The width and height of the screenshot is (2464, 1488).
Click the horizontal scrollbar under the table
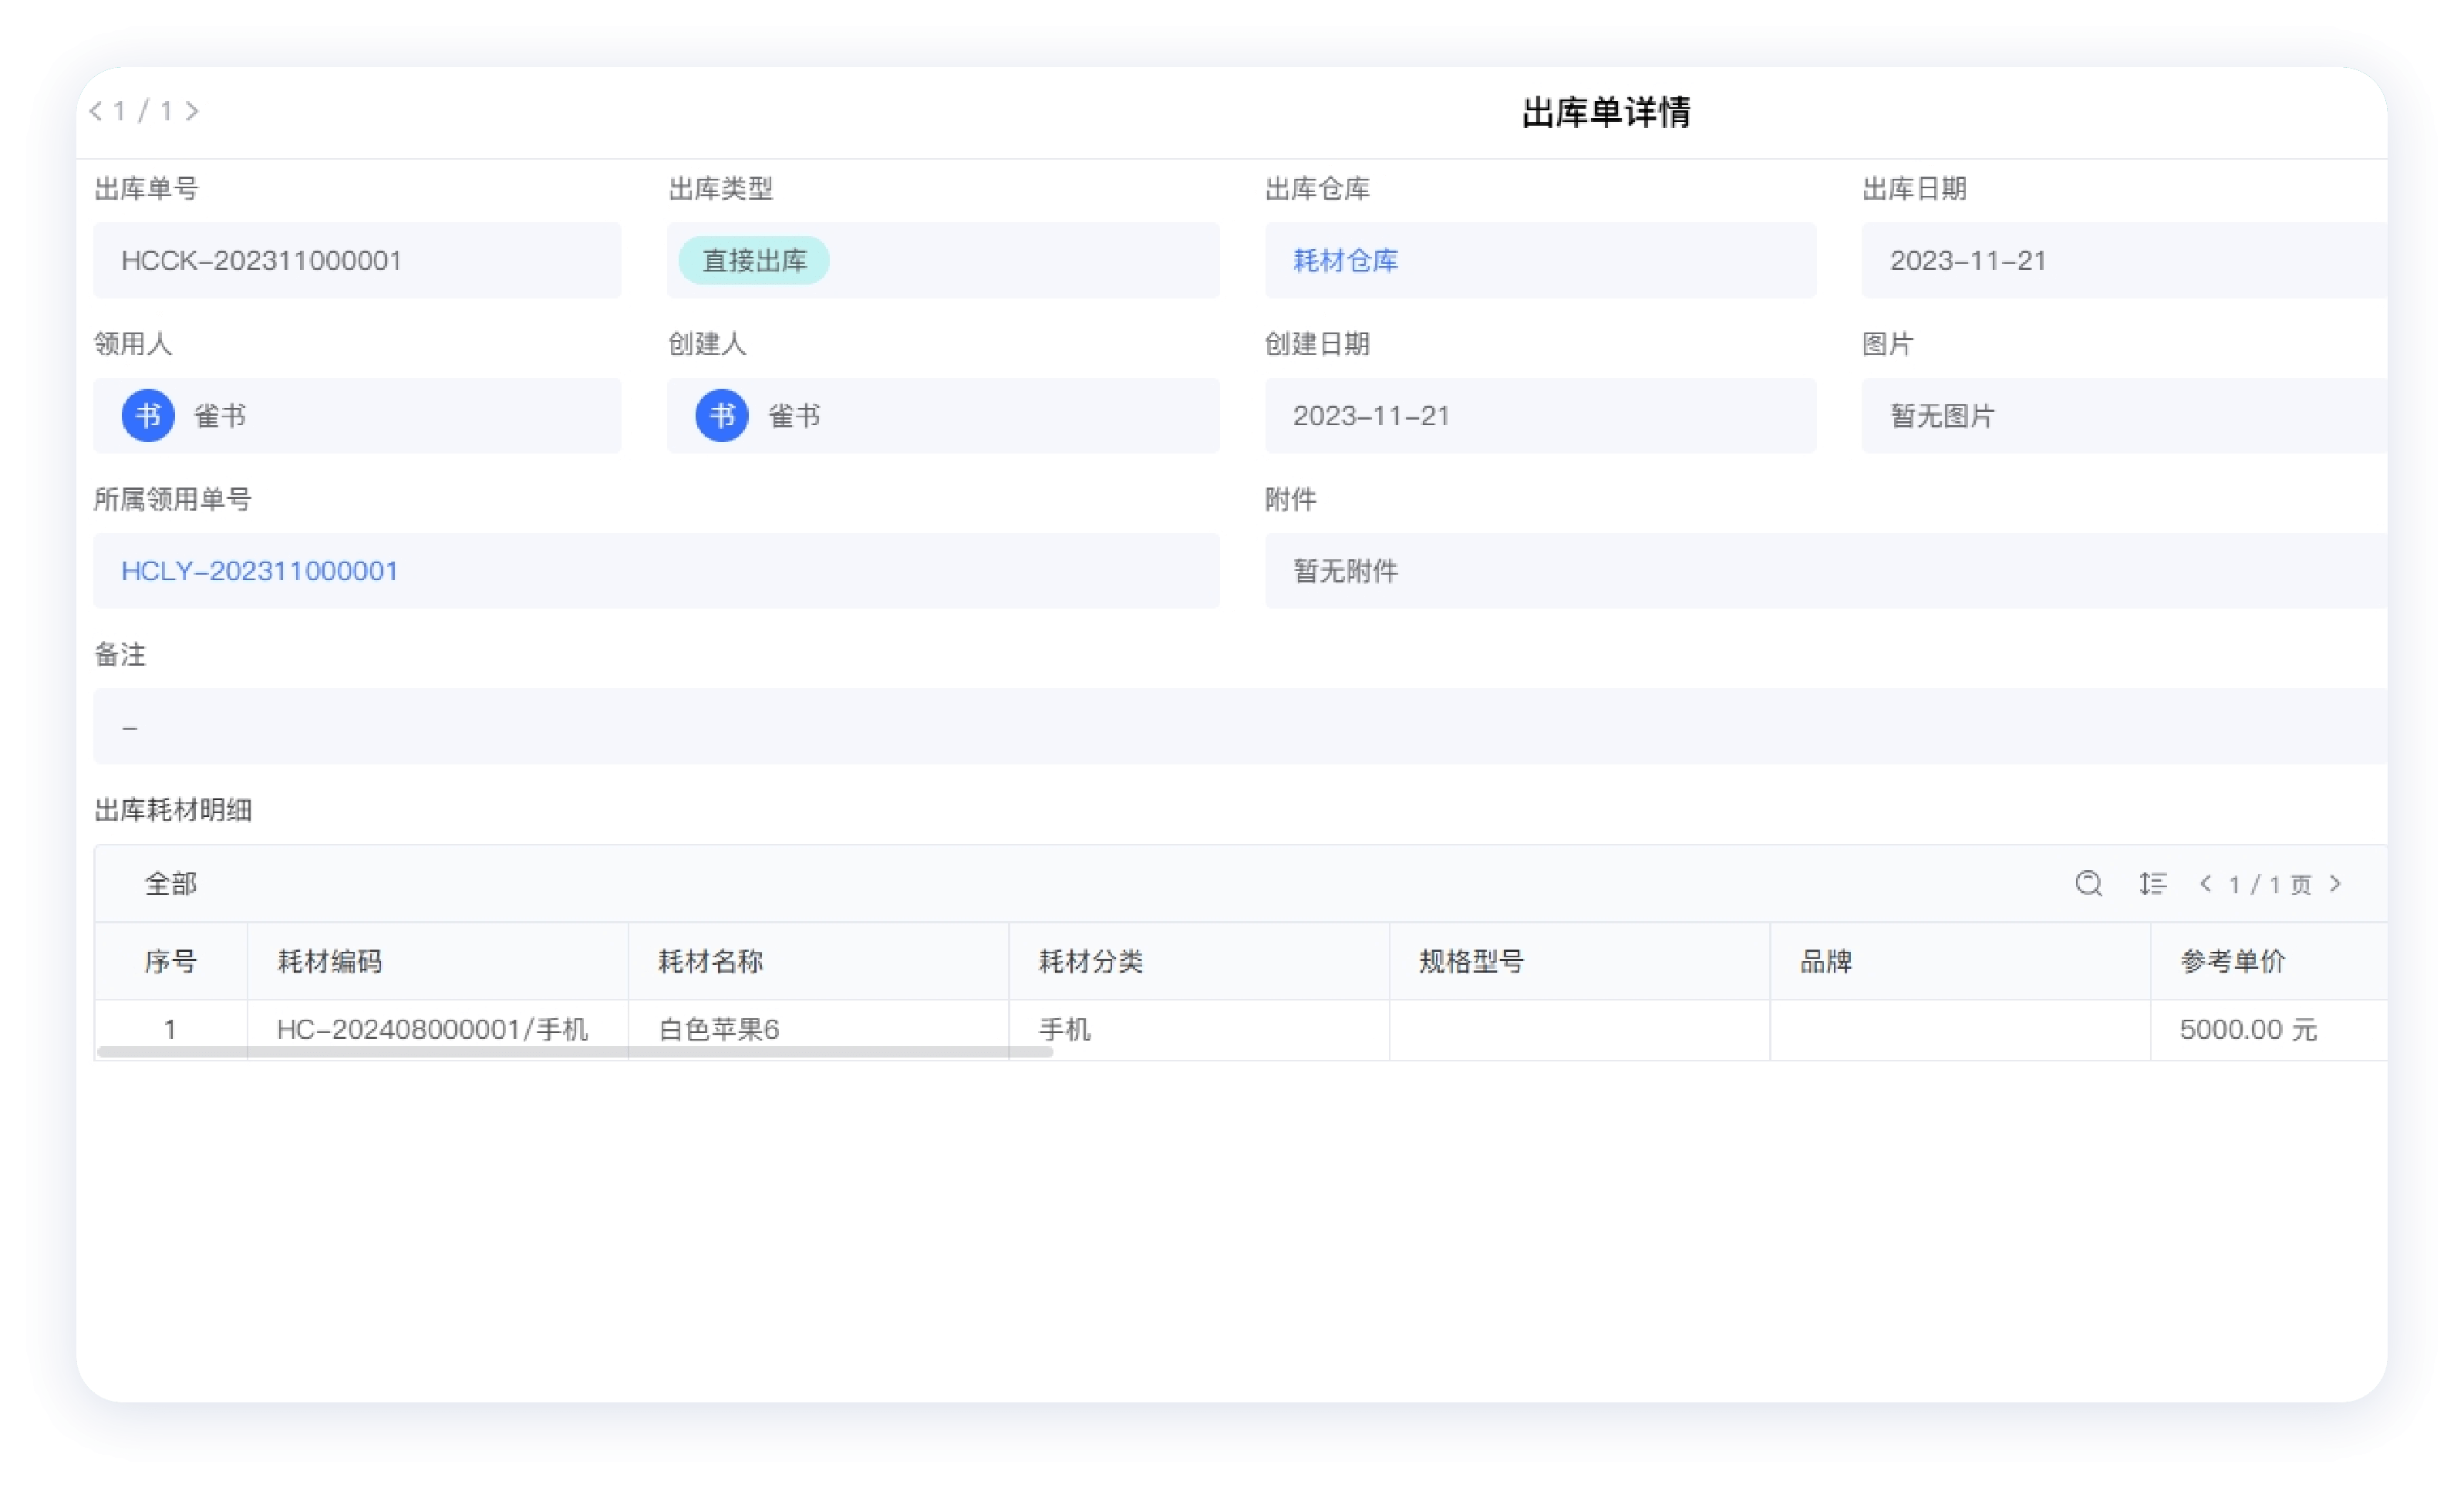point(575,1052)
